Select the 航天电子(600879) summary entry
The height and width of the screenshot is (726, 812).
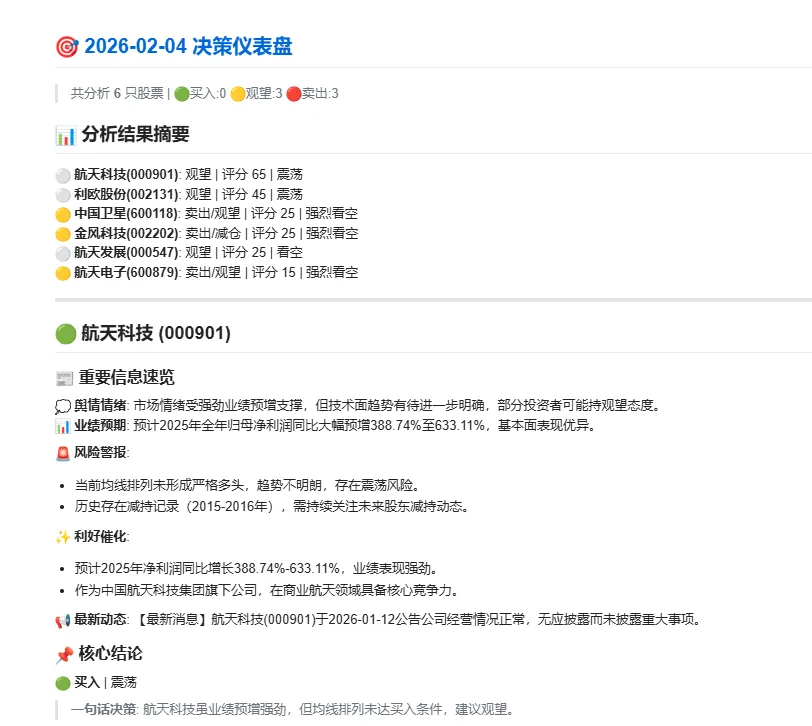[216, 272]
